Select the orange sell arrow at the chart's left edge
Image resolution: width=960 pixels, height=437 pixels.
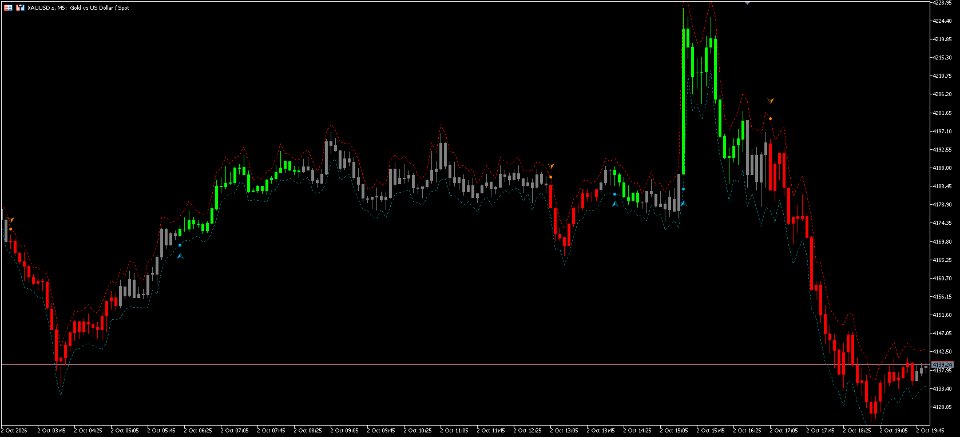tap(11, 218)
